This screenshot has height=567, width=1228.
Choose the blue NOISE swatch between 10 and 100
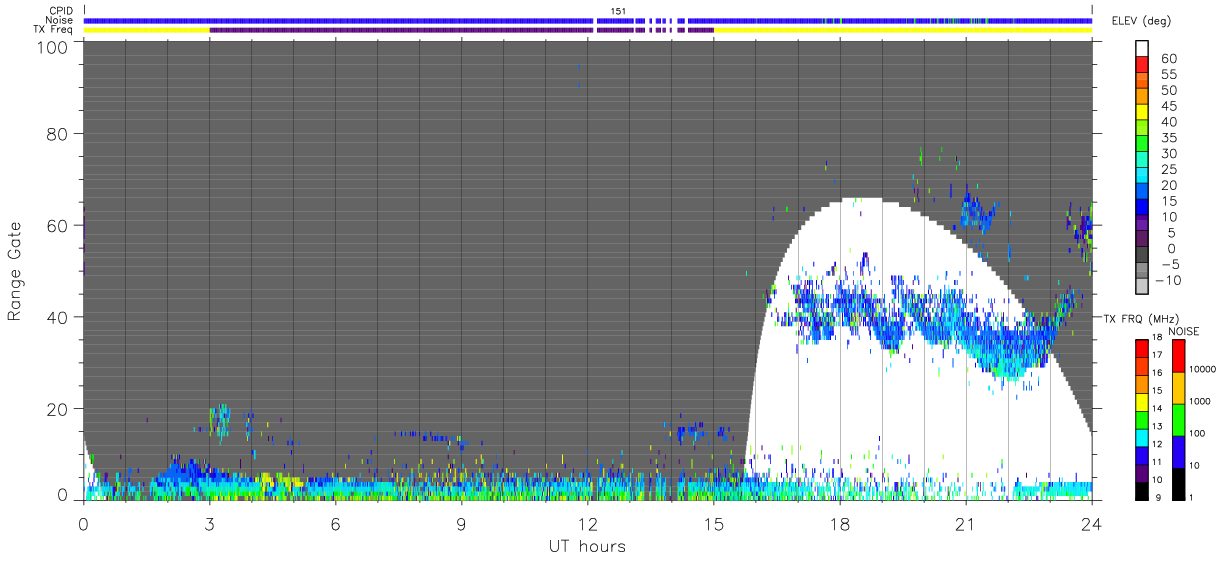coord(1178,451)
